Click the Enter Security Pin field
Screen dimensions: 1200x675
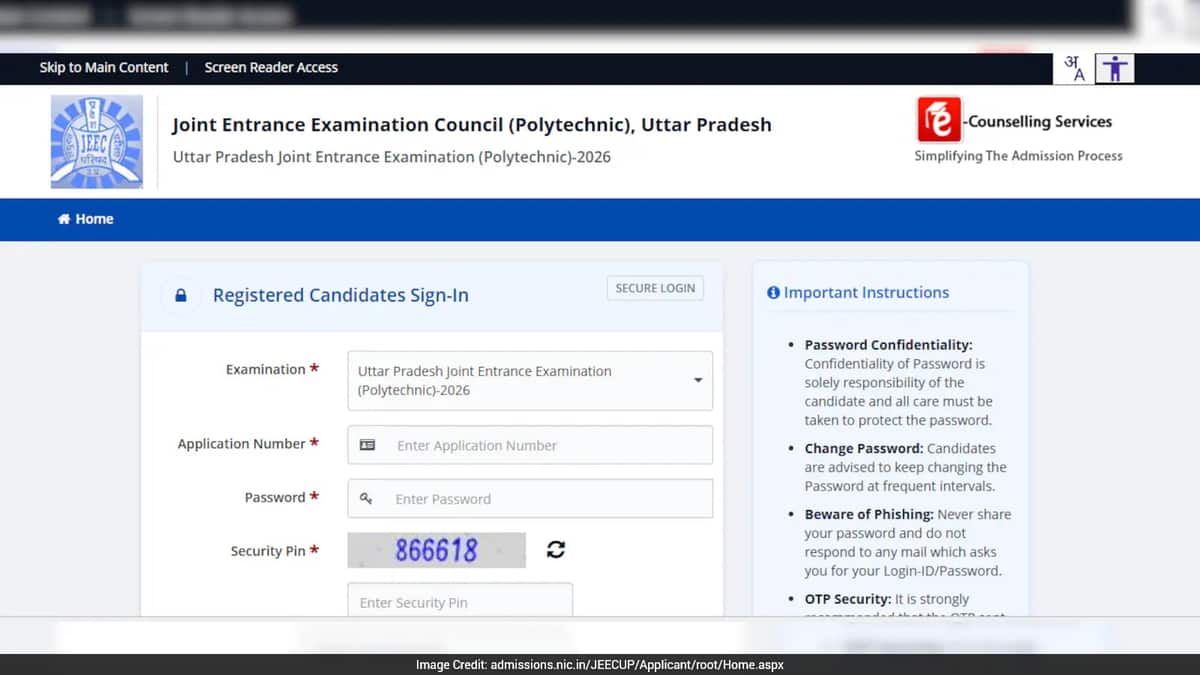(460, 602)
